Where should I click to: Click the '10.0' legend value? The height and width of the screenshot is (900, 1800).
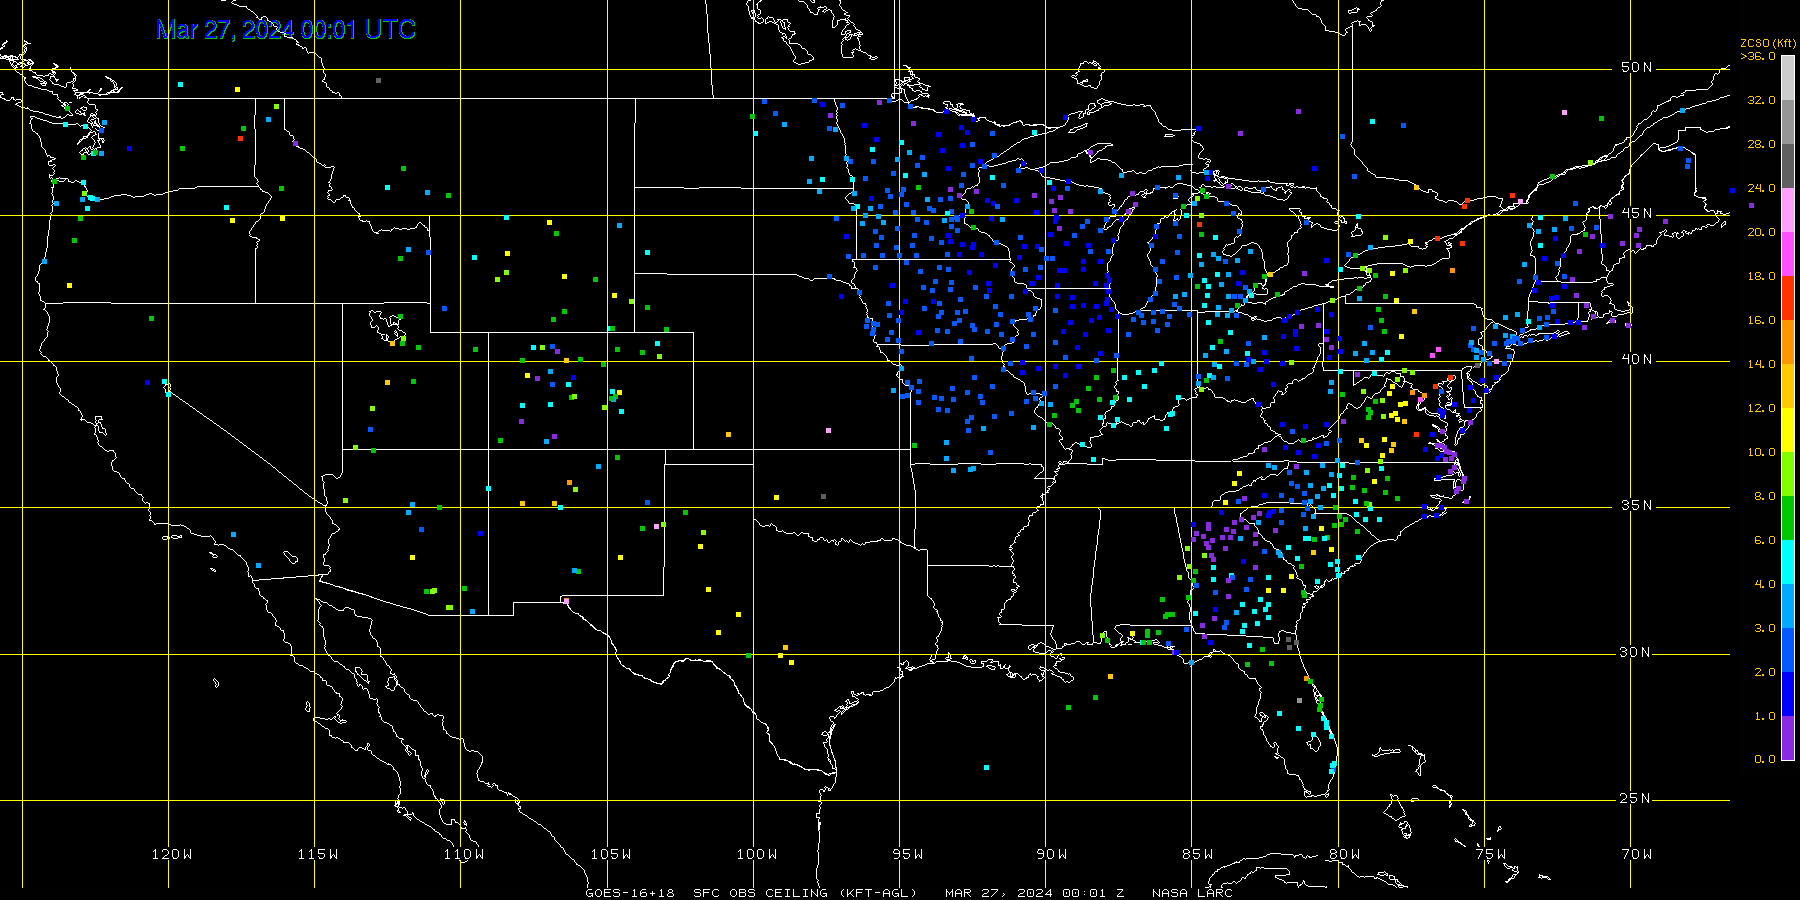point(1761,452)
